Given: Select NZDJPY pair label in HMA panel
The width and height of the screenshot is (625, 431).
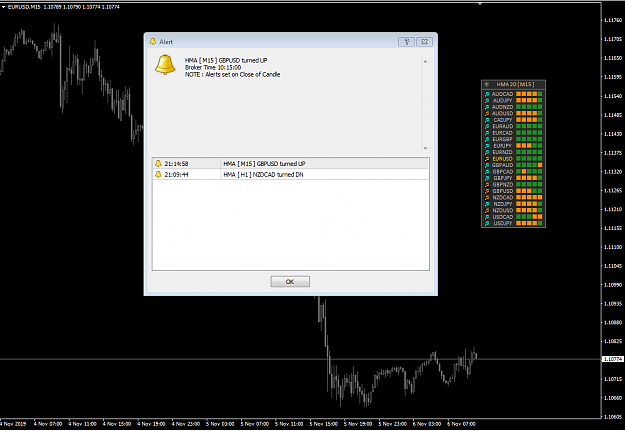Looking at the screenshot, I should click(503, 204).
